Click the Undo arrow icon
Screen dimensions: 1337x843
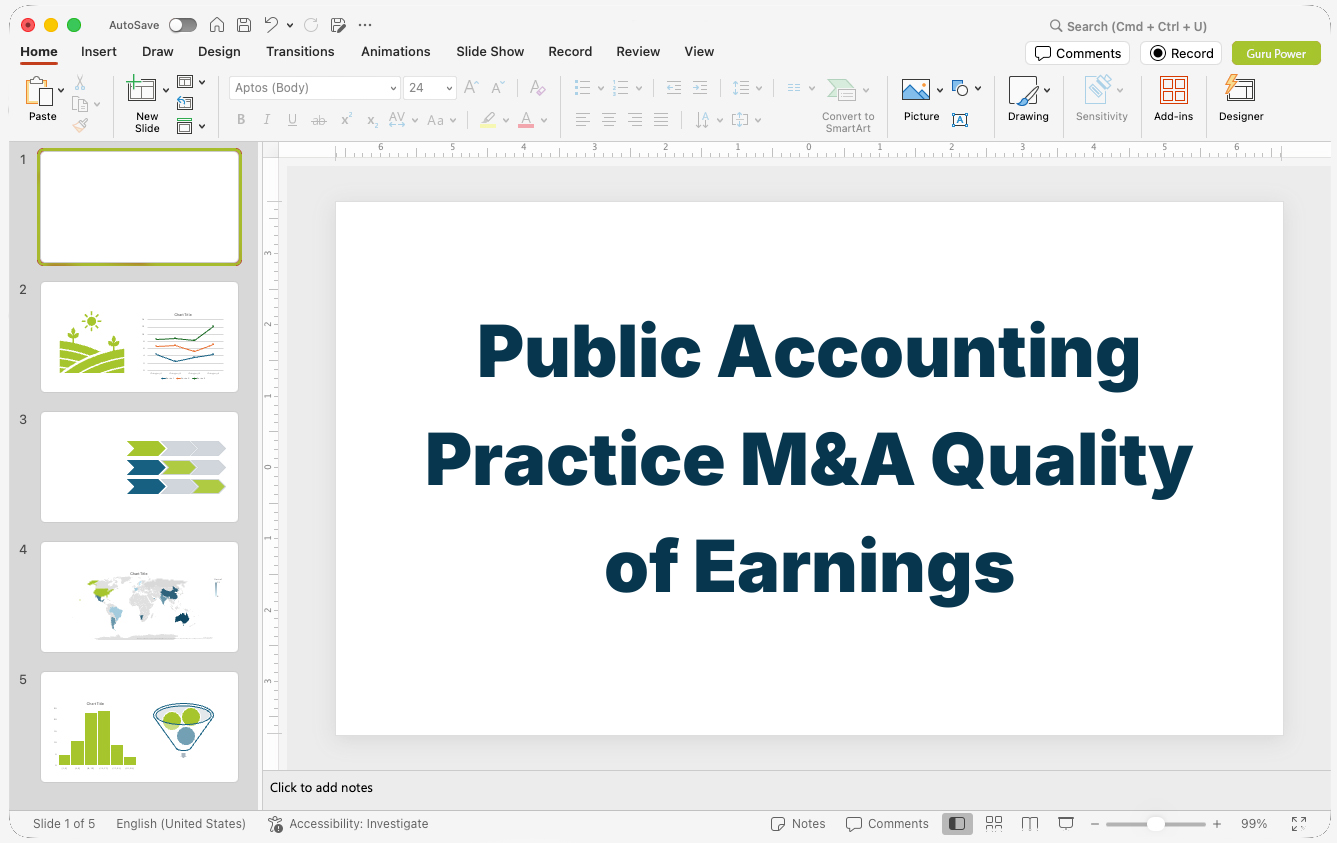click(271, 25)
